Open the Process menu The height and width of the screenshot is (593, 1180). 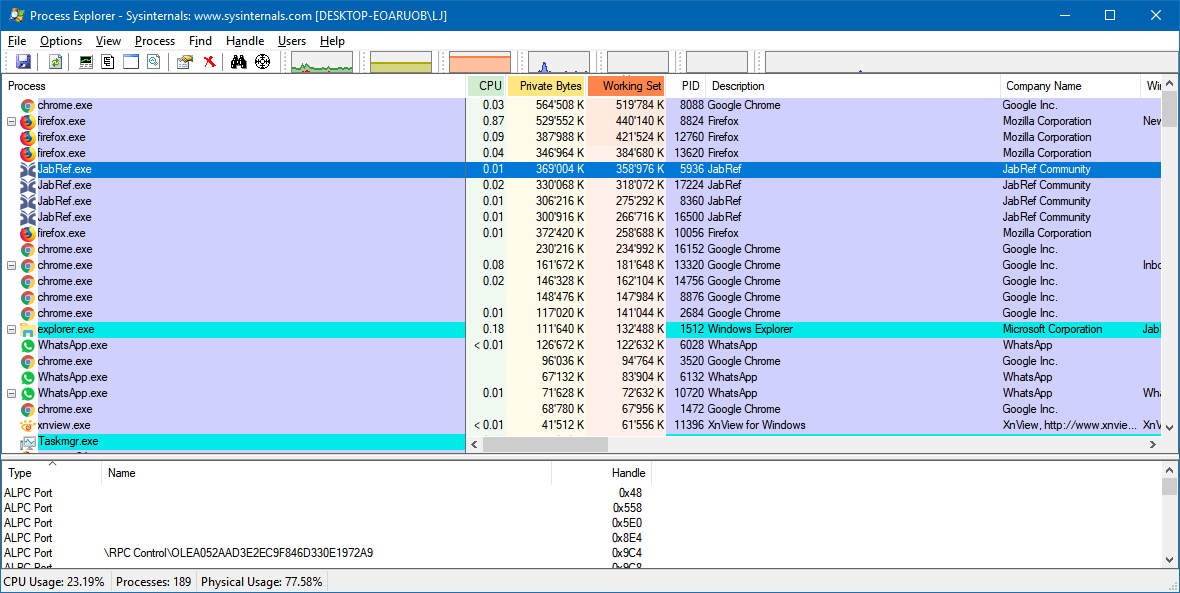(155, 41)
